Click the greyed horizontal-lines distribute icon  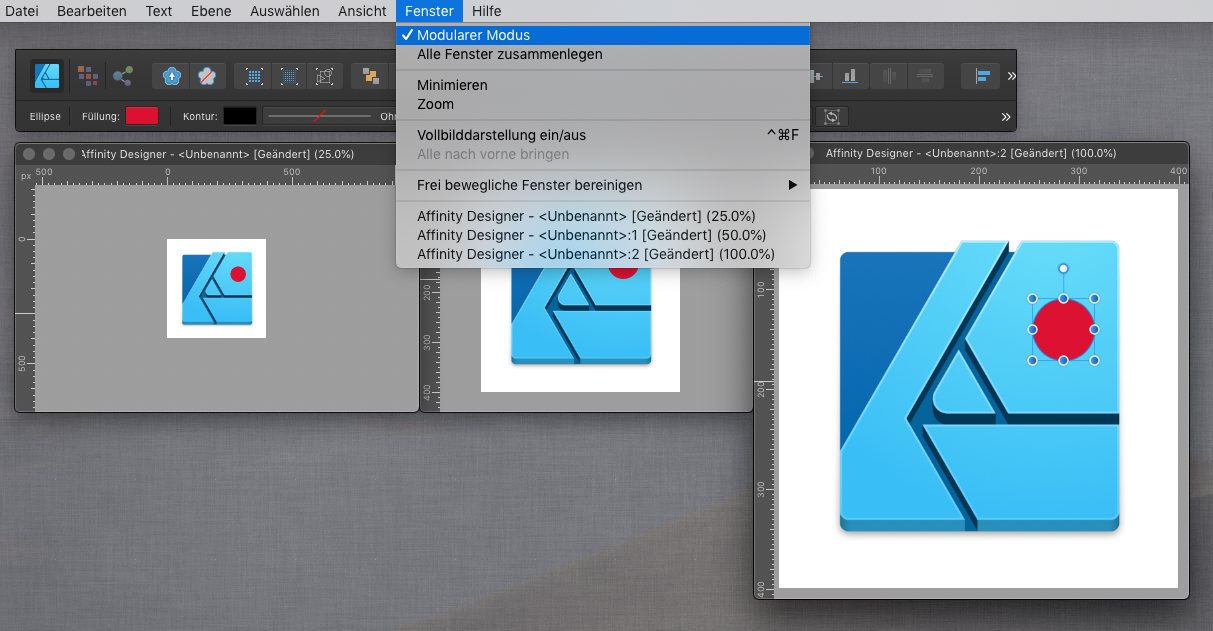tap(925, 76)
